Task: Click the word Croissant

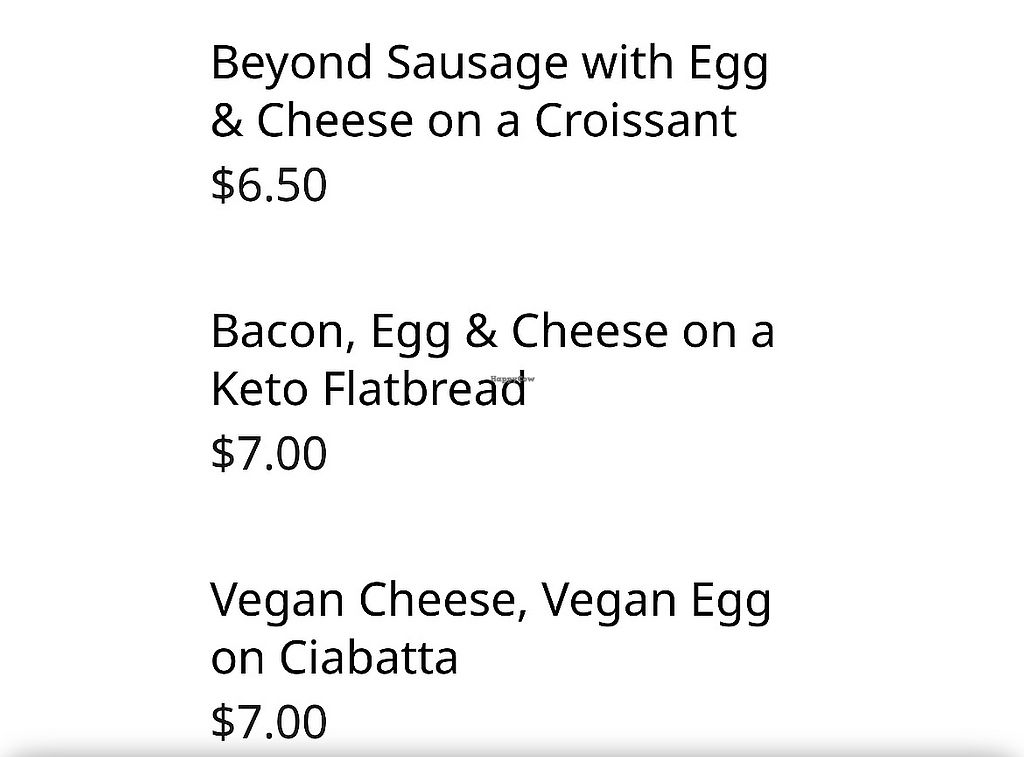Action: click(635, 121)
